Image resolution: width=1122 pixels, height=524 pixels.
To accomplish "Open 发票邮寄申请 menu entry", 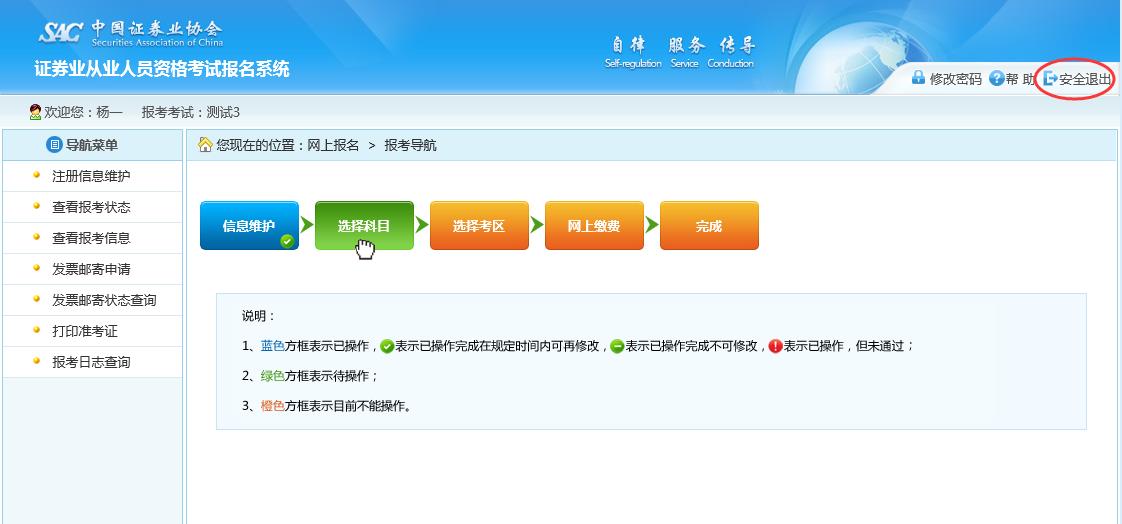I will pyautogui.click(x=91, y=269).
